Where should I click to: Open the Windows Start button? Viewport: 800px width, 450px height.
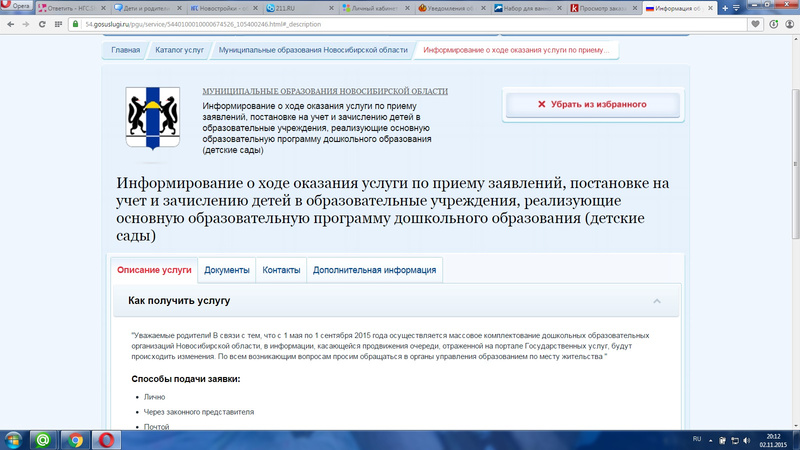15,439
